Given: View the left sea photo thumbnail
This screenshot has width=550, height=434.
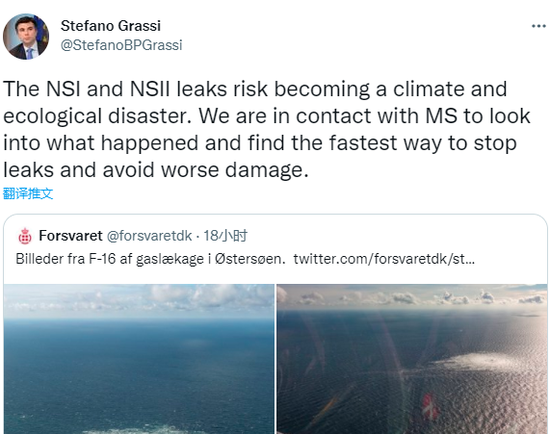Looking at the screenshot, I should click(x=139, y=359).
